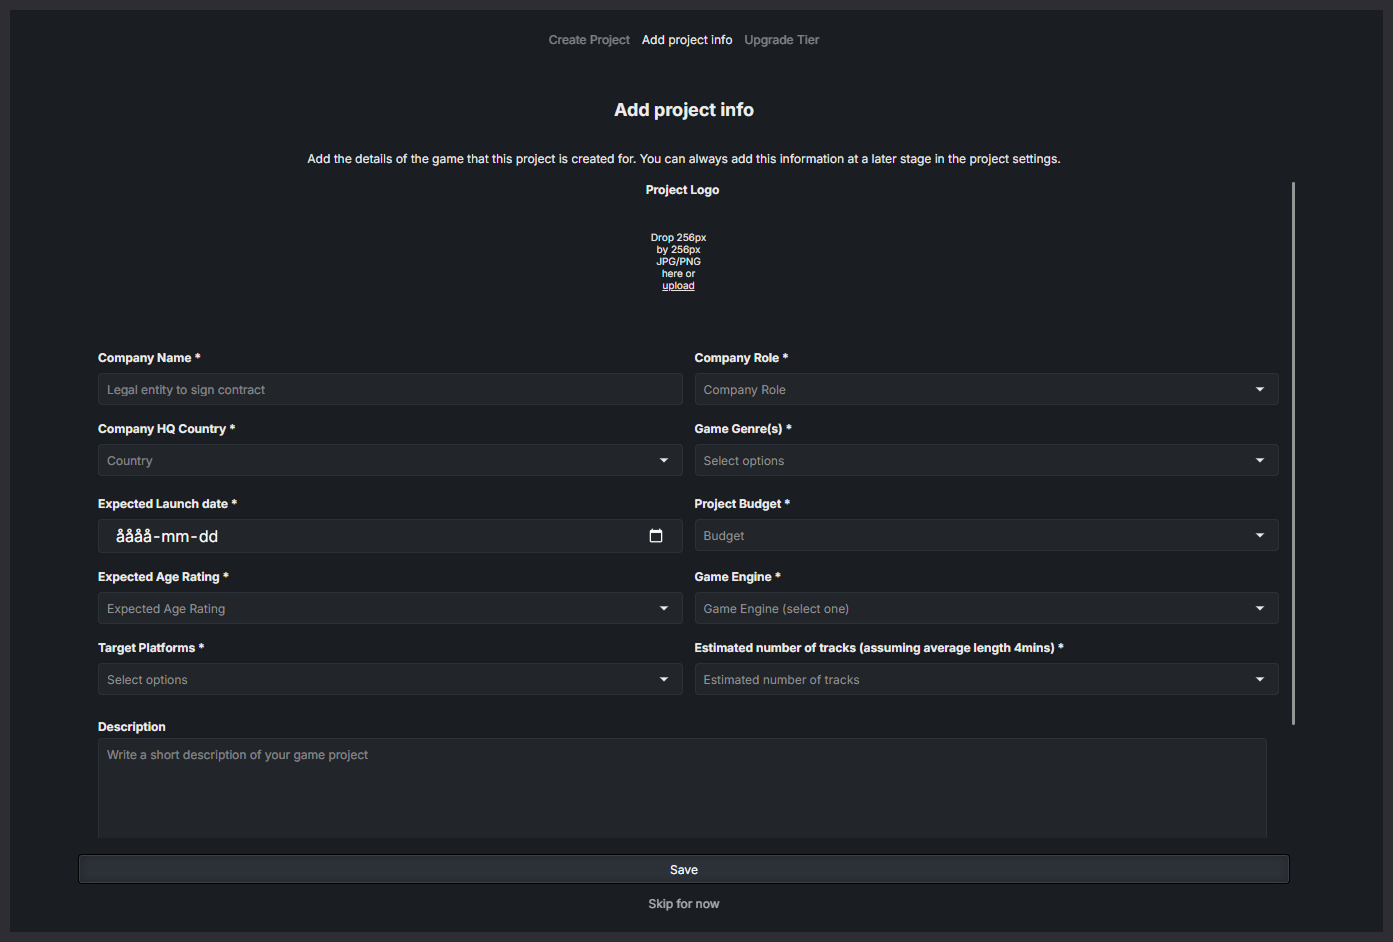
Task: Click into the Description text area
Action: pos(682,788)
